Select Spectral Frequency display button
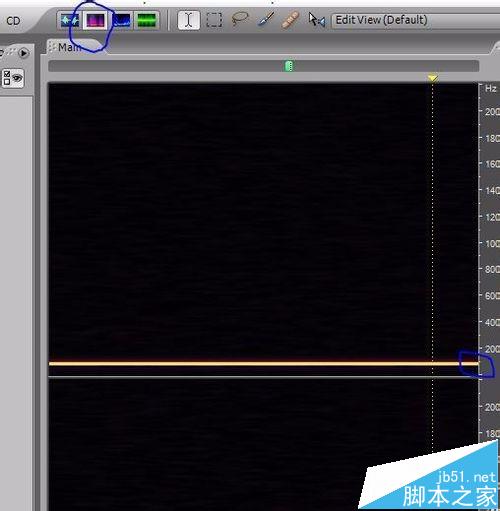This screenshot has height=511, width=500. (95, 21)
